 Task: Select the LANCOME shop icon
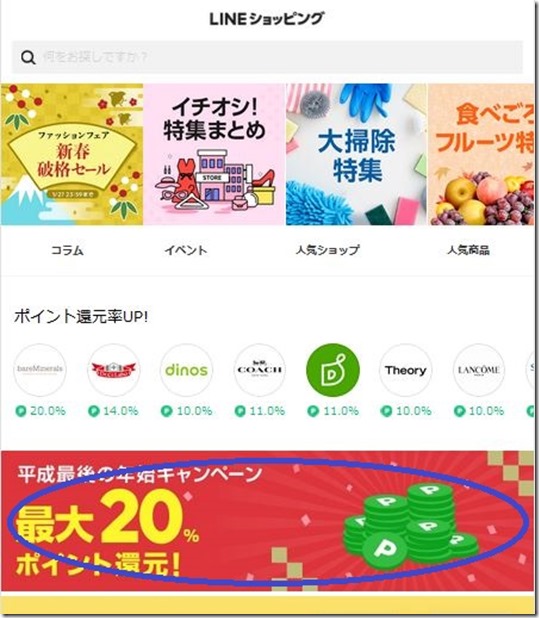click(479, 370)
